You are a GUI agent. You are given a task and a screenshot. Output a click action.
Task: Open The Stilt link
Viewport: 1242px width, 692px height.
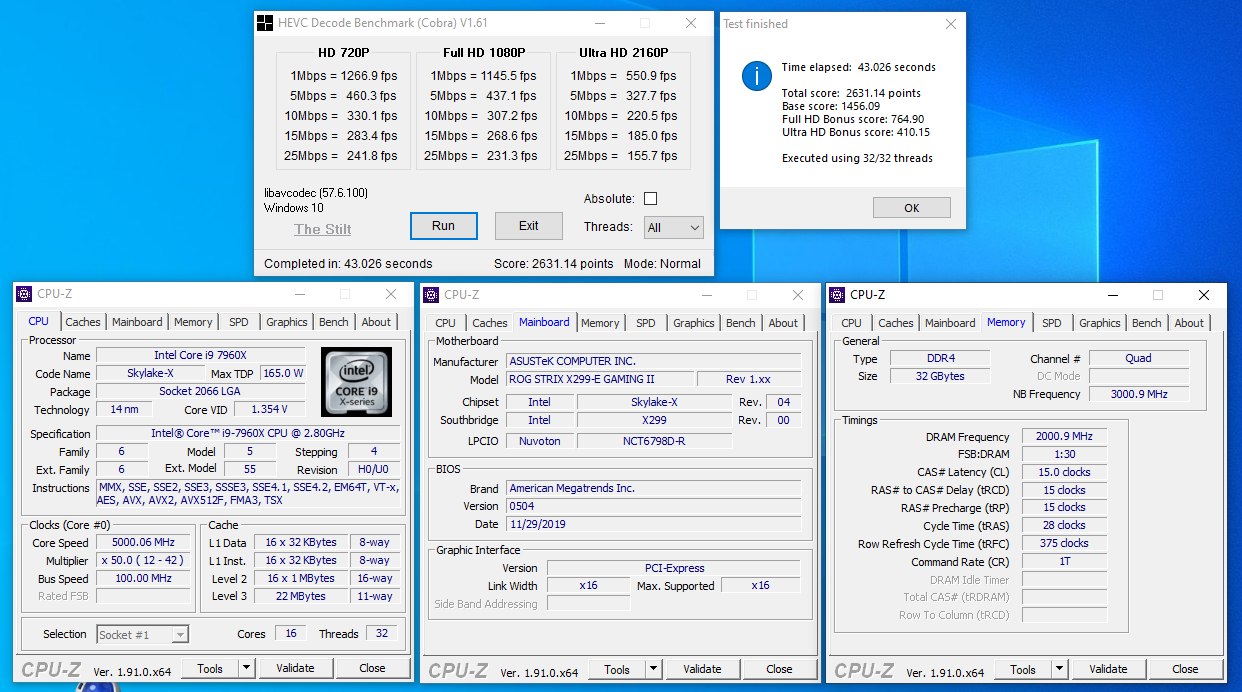click(x=322, y=229)
